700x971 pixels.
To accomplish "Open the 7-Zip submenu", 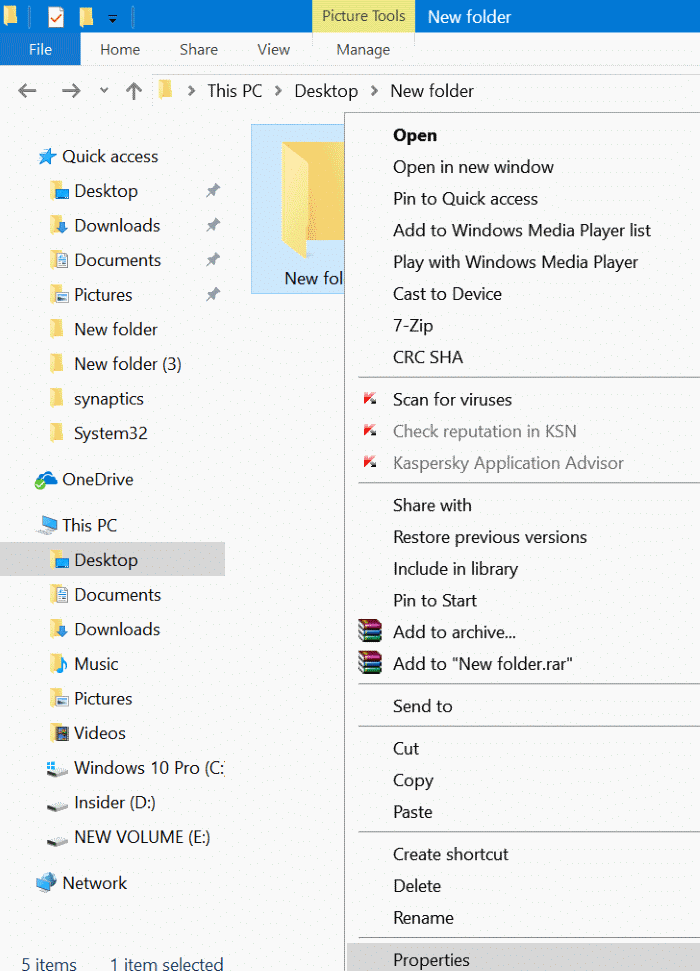I will point(413,325).
